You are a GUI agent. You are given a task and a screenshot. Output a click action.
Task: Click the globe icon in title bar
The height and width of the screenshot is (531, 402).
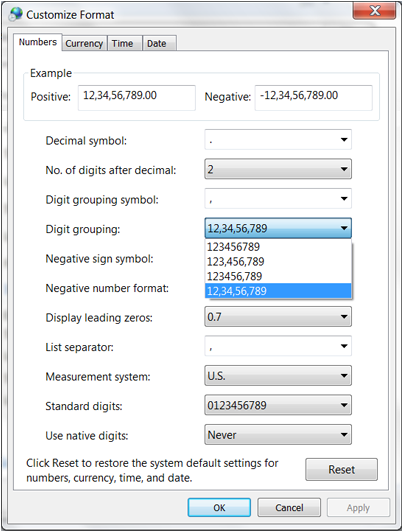click(16, 14)
